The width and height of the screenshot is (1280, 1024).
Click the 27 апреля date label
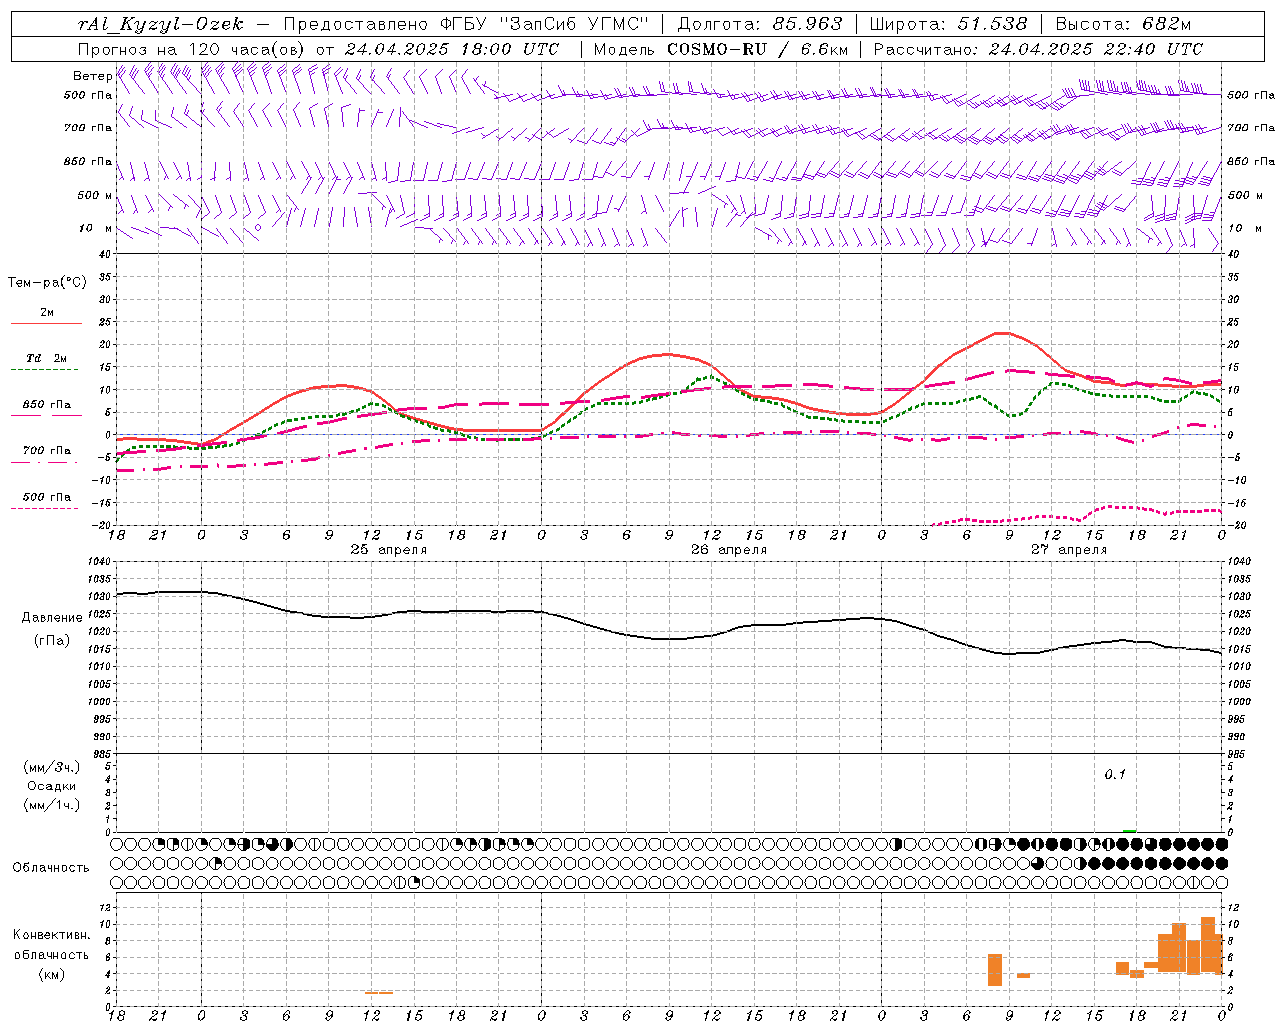(1069, 550)
